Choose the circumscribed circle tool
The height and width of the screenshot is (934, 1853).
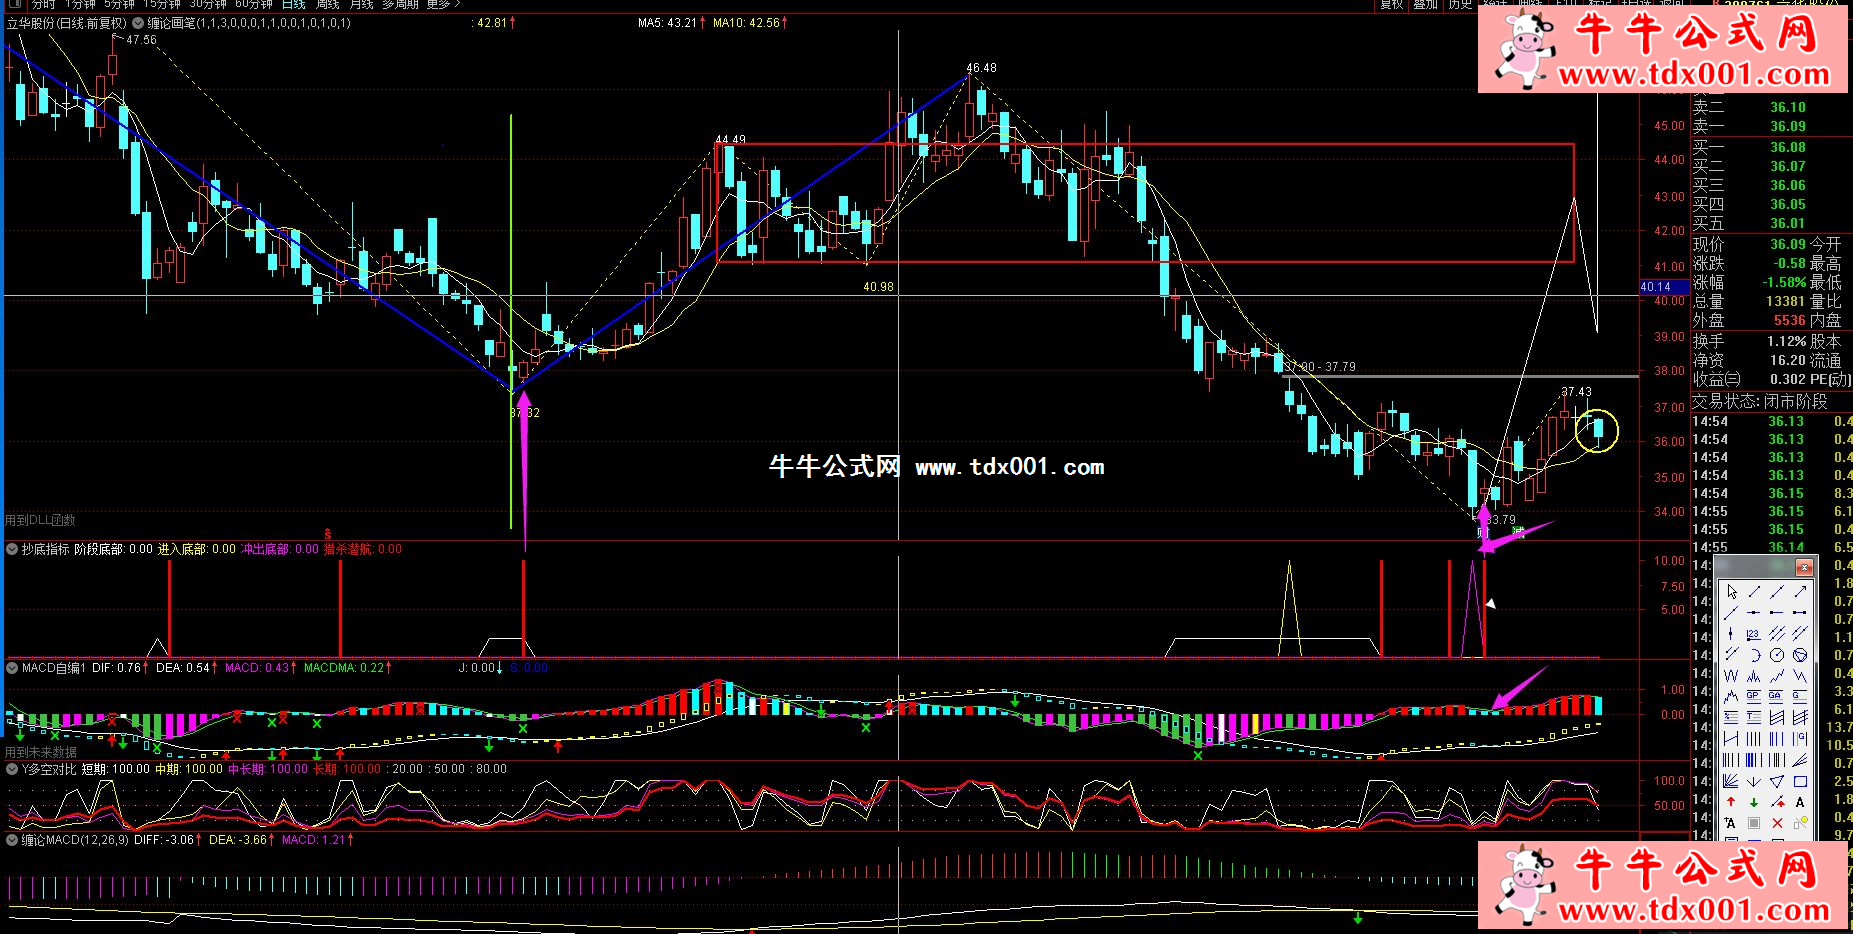[x=1800, y=655]
